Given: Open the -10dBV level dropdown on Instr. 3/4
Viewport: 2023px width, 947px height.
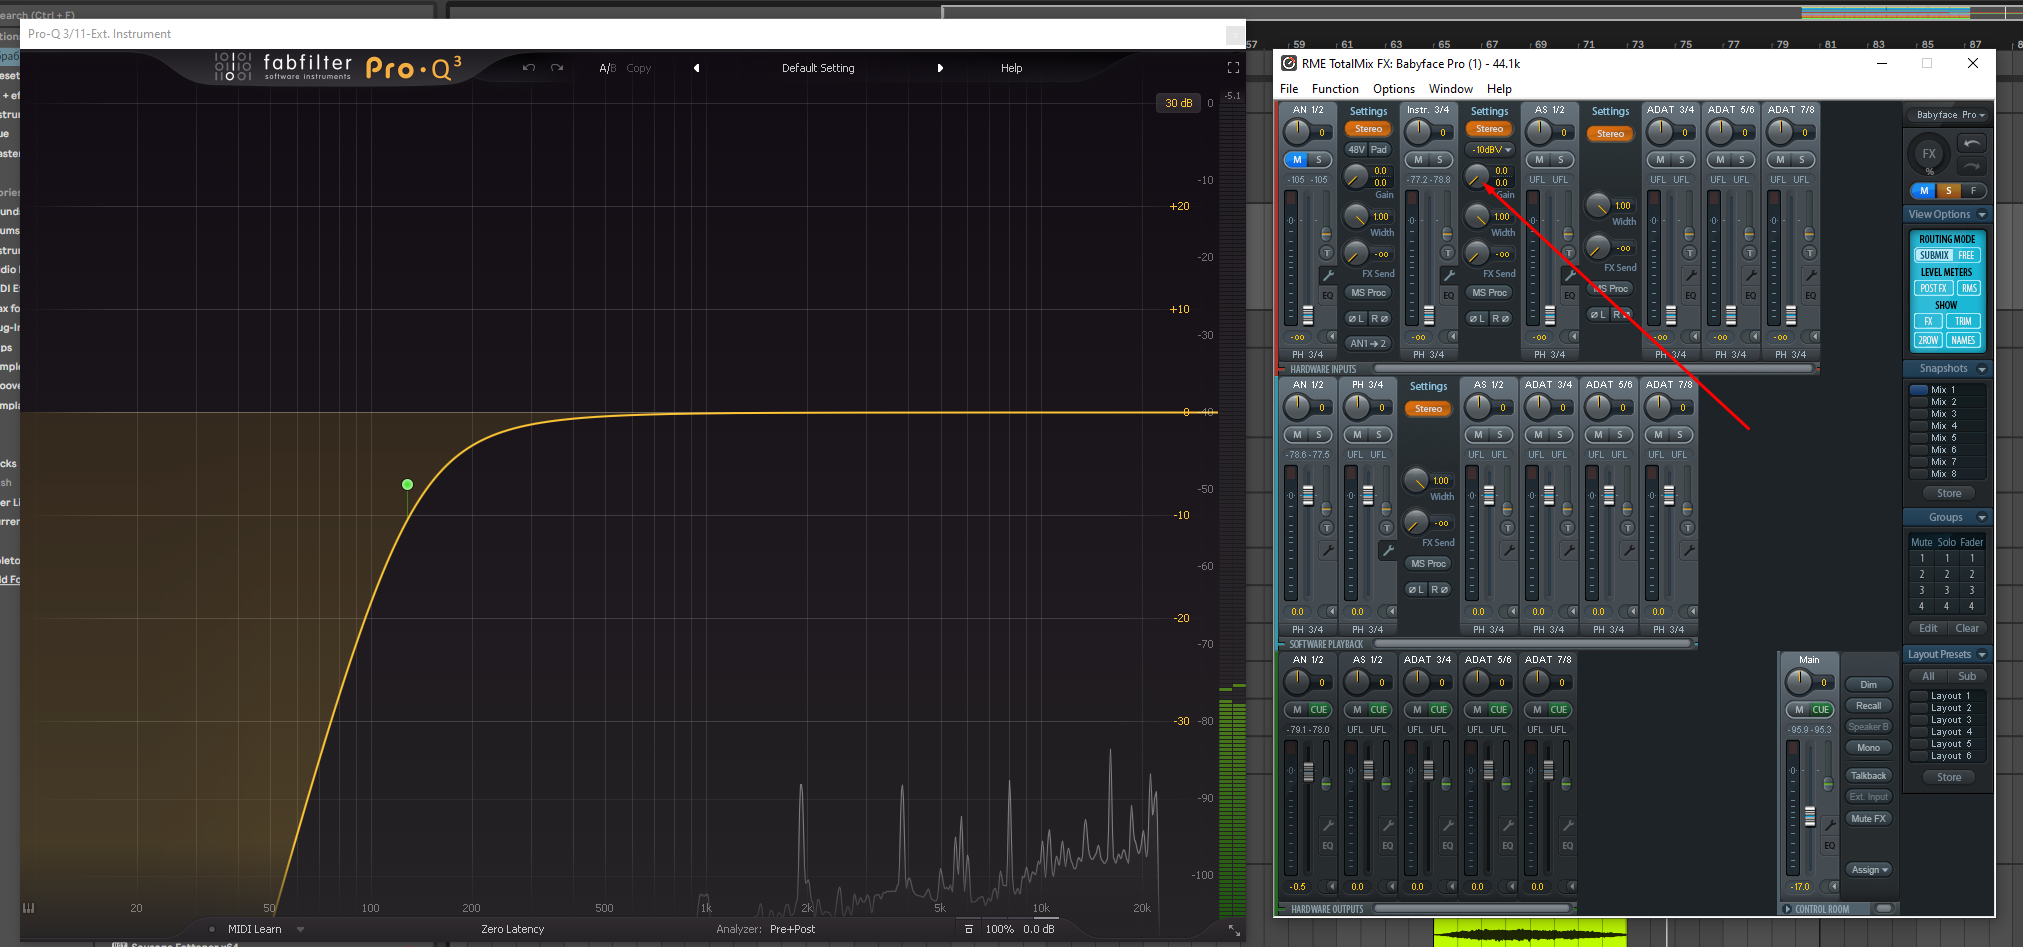Looking at the screenshot, I should 1489,150.
